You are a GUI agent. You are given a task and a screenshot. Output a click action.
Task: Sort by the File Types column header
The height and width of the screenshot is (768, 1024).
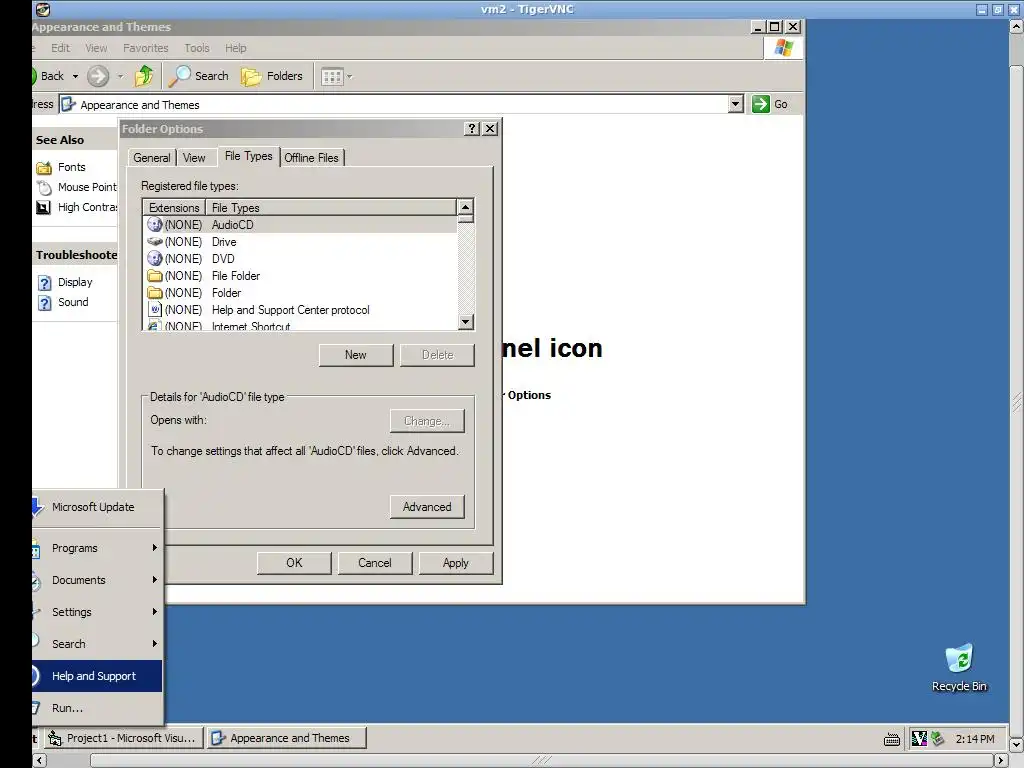click(x=331, y=208)
